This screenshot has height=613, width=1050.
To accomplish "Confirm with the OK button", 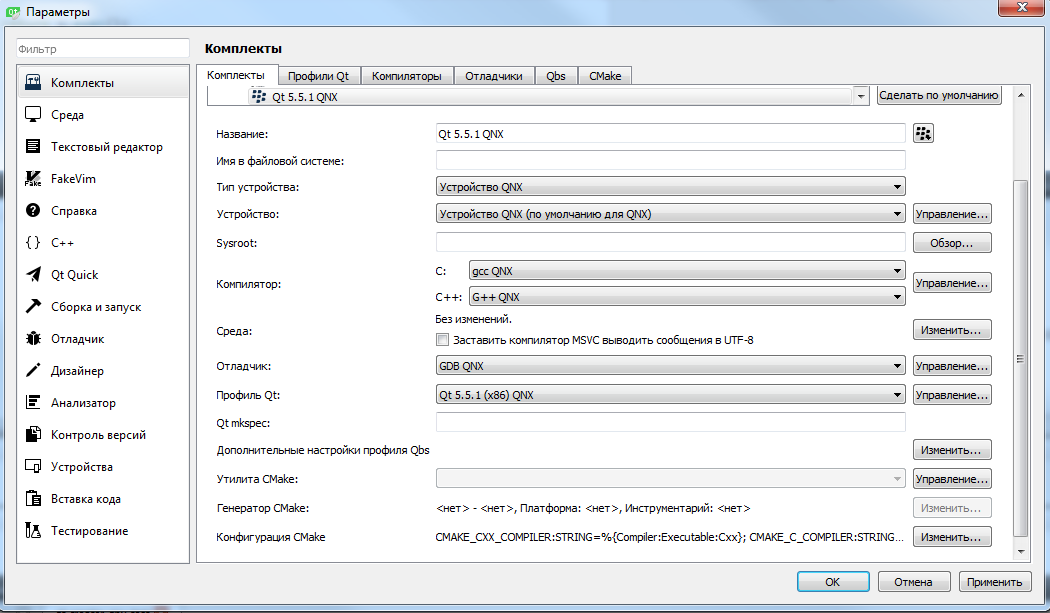I will (x=833, y=582).
